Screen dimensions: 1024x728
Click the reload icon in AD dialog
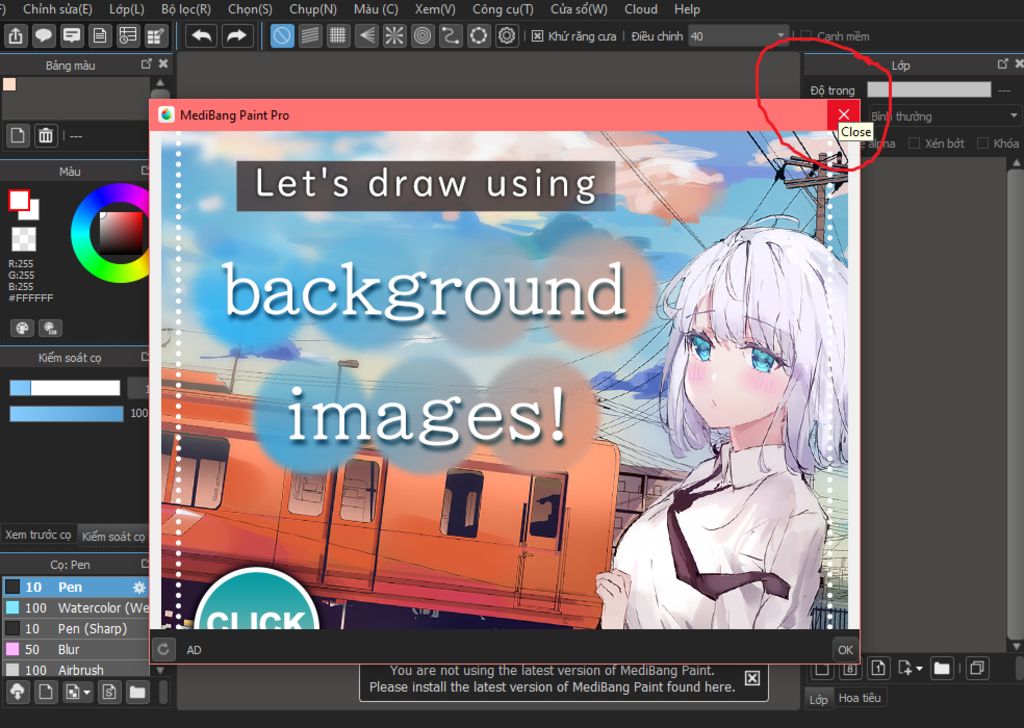[163, 649]
